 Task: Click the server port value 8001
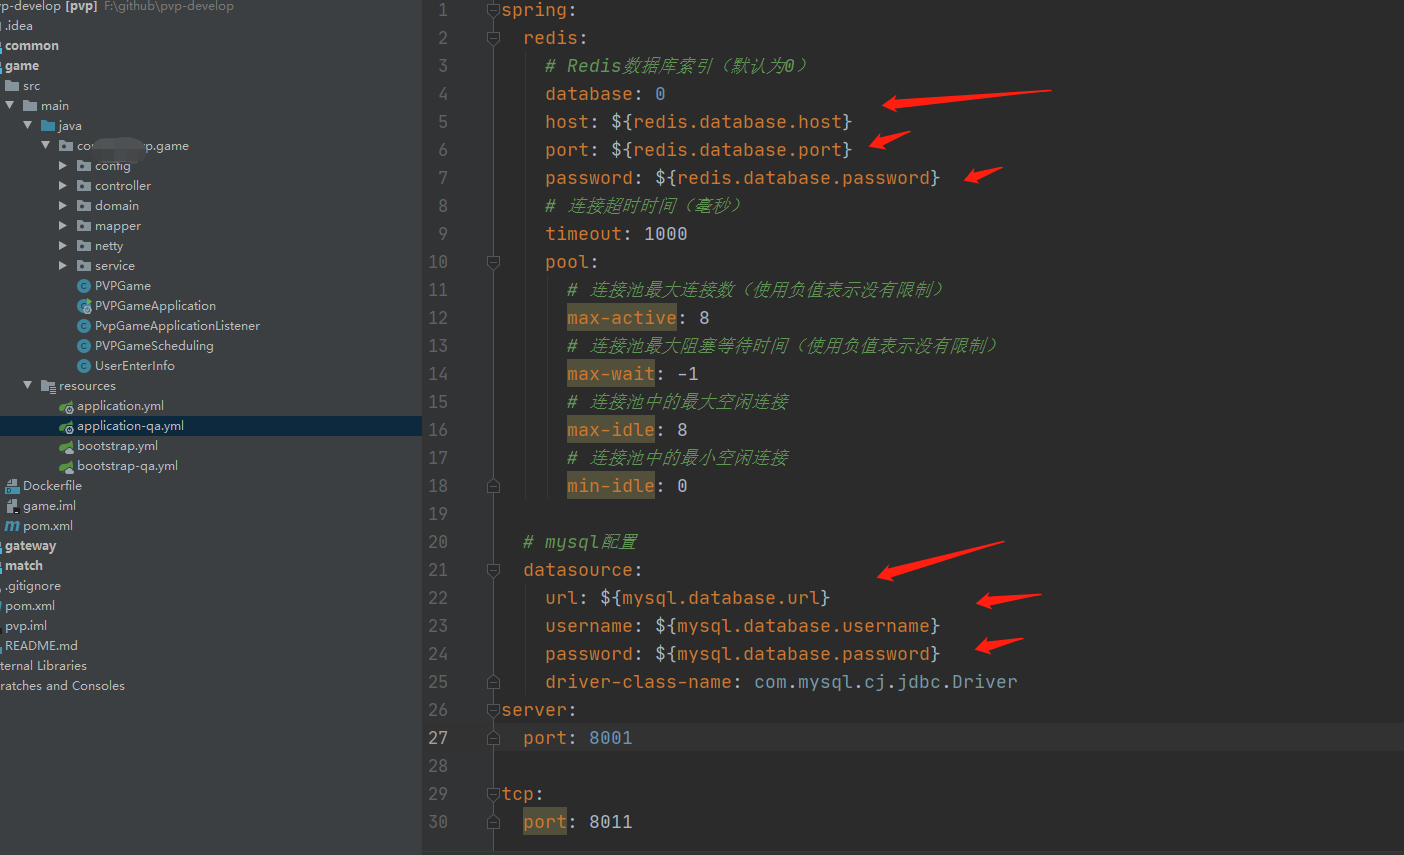(610, 738)
